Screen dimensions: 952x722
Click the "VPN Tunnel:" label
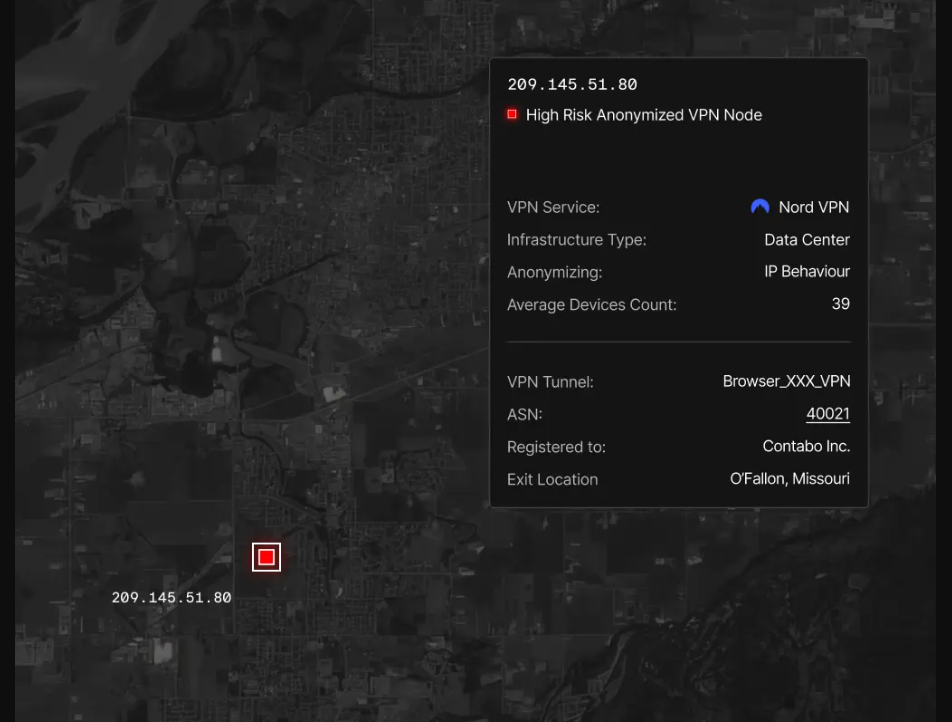click(550, 382)
